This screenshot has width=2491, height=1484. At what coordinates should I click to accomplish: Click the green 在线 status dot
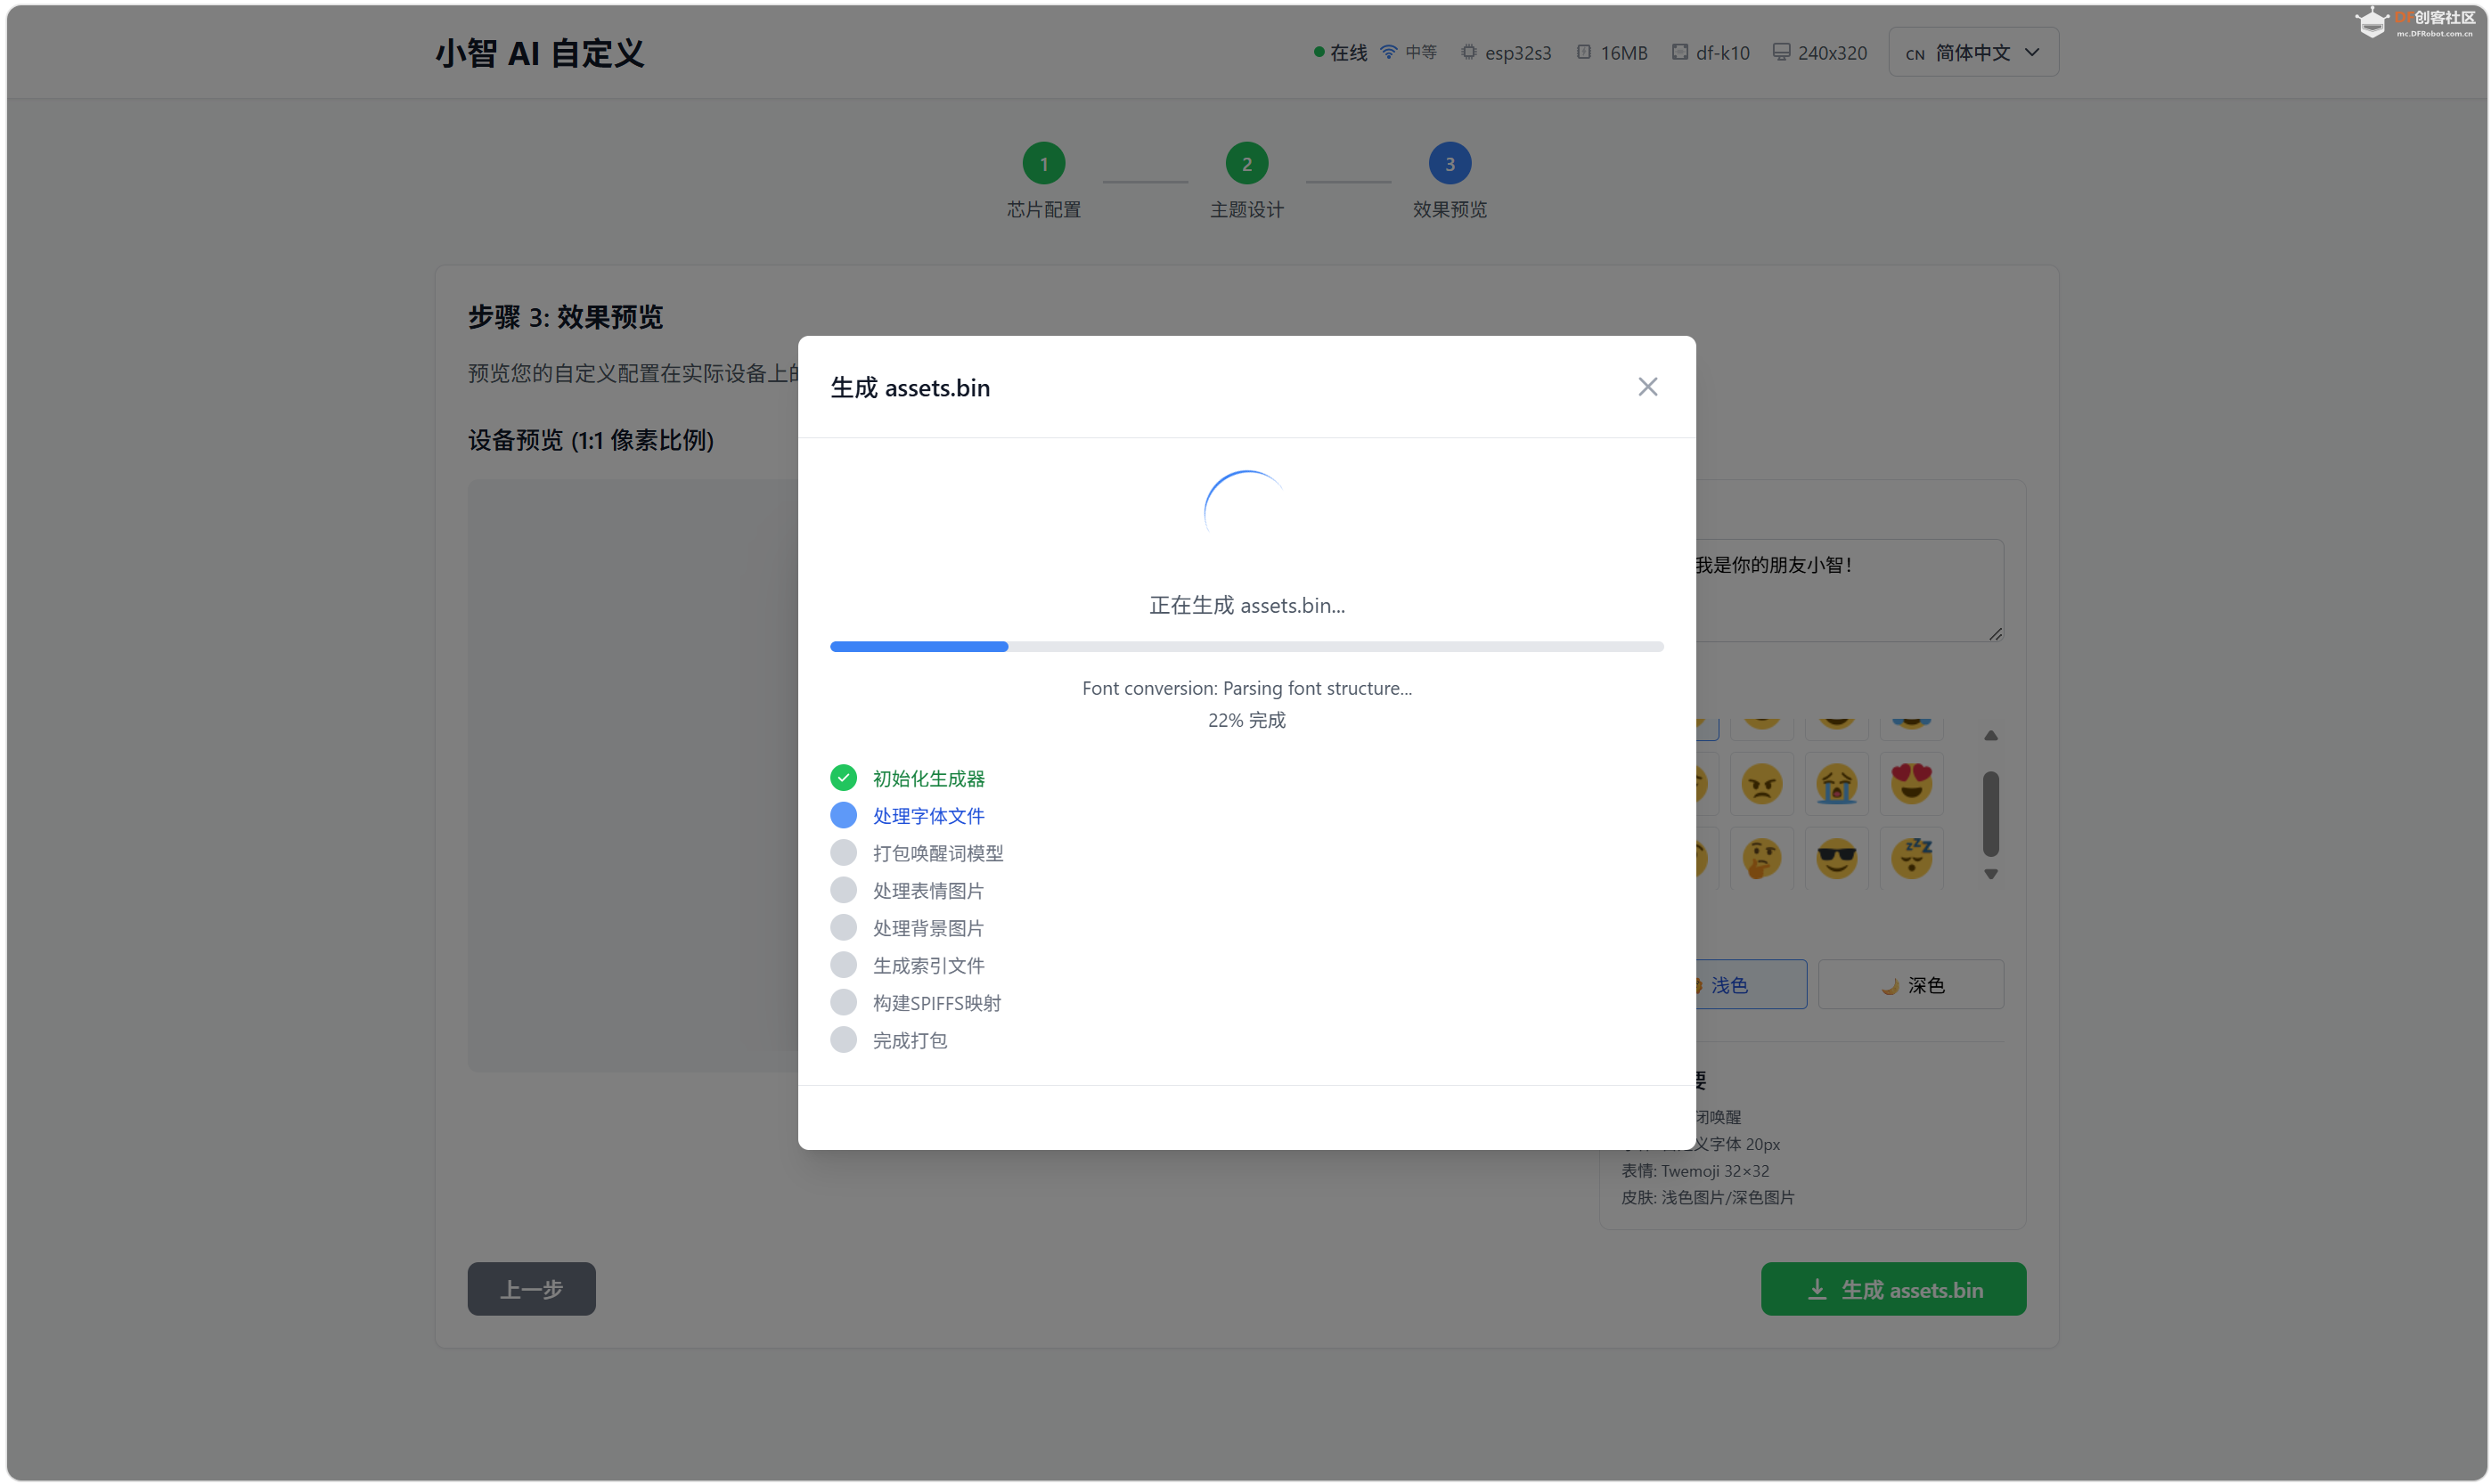coord(1319,52)
